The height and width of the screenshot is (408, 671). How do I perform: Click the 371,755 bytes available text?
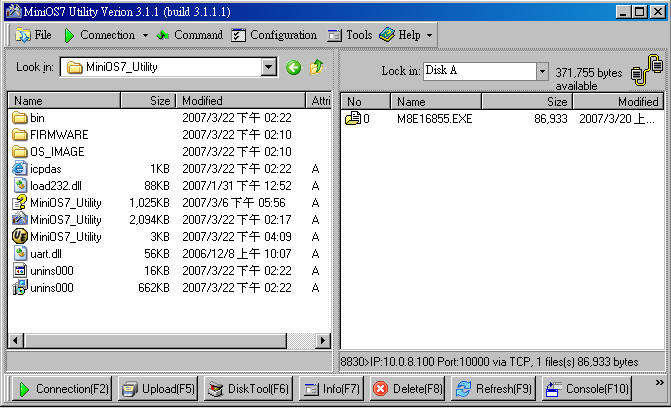pyautogui.click(x=588, y=79)
